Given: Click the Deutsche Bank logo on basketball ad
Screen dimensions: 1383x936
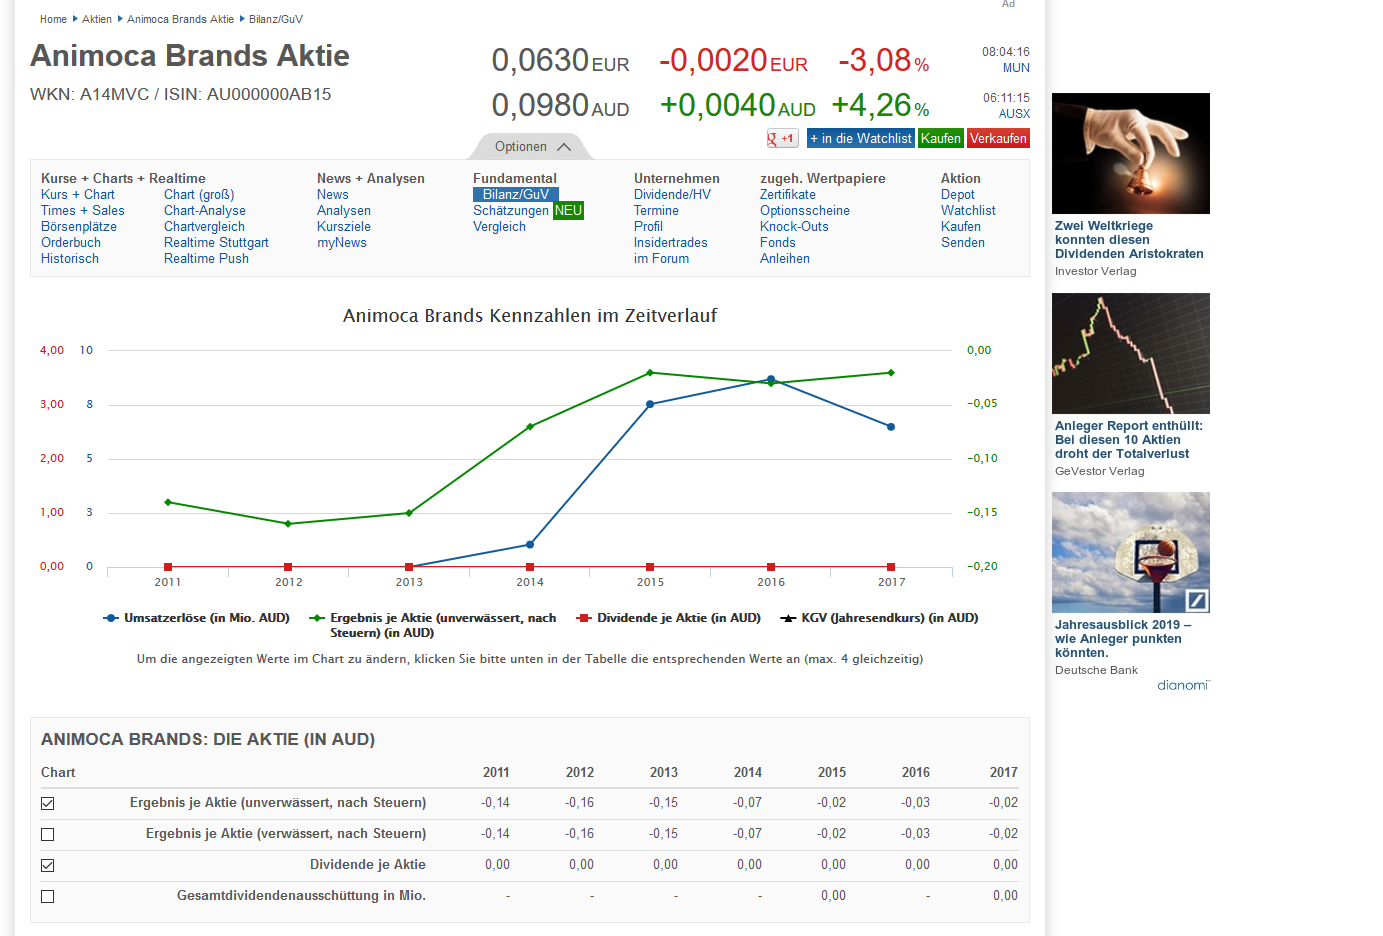Looking at the screenshot, I should point(1196,600).
